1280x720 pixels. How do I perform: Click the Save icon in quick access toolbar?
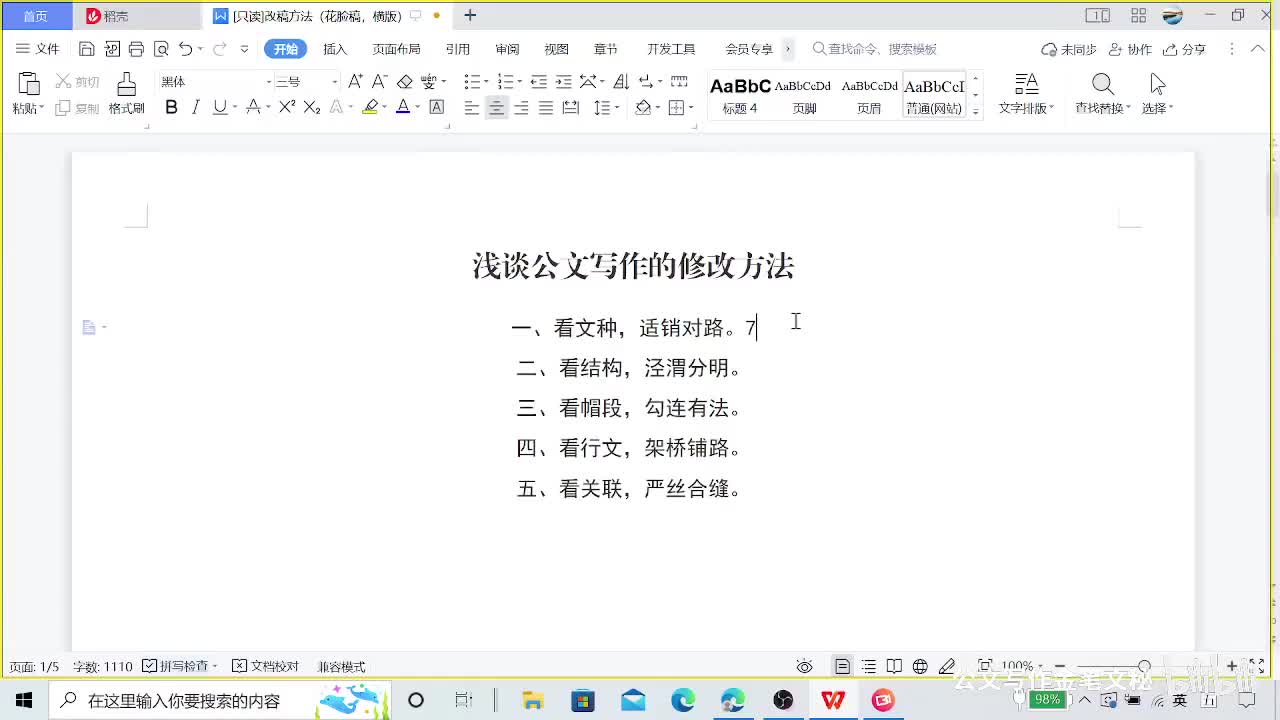point(87,49)
